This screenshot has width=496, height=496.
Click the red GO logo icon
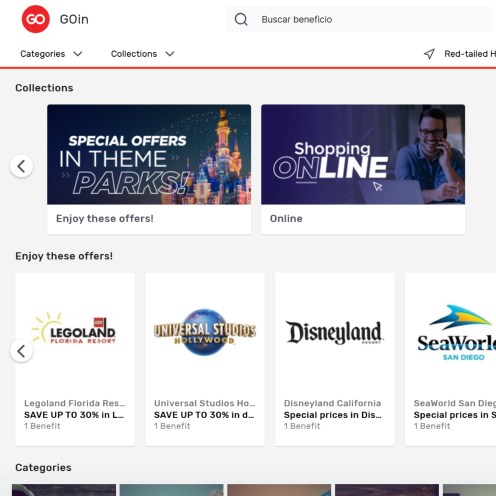36,19
